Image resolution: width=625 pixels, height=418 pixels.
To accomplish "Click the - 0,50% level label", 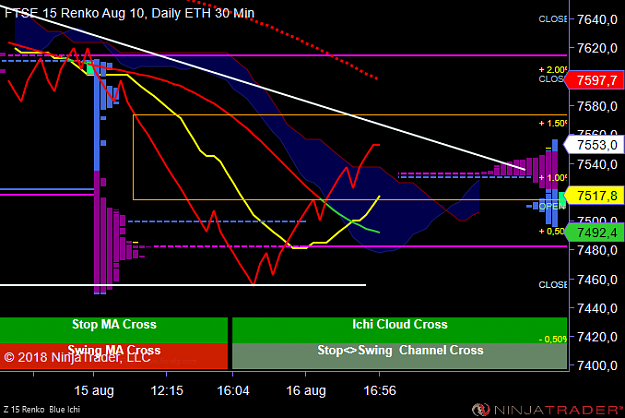I will click(552, 339).
